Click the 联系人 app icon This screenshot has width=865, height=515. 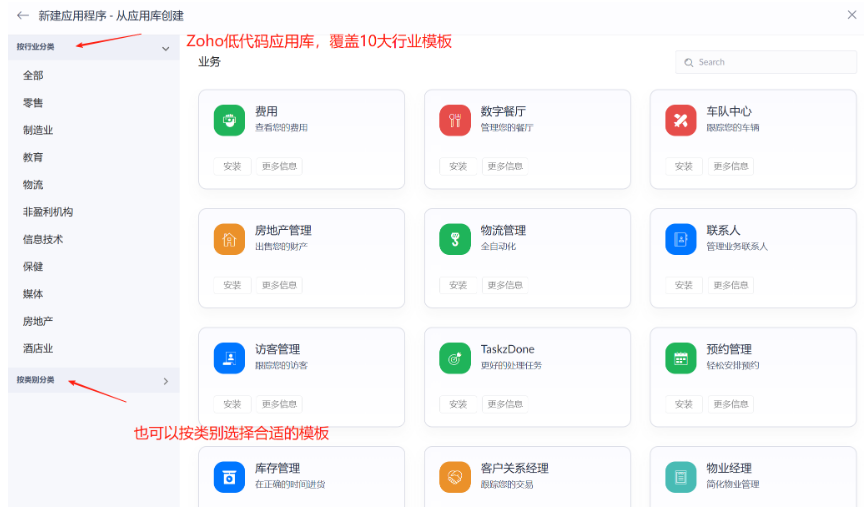[681, 239]
